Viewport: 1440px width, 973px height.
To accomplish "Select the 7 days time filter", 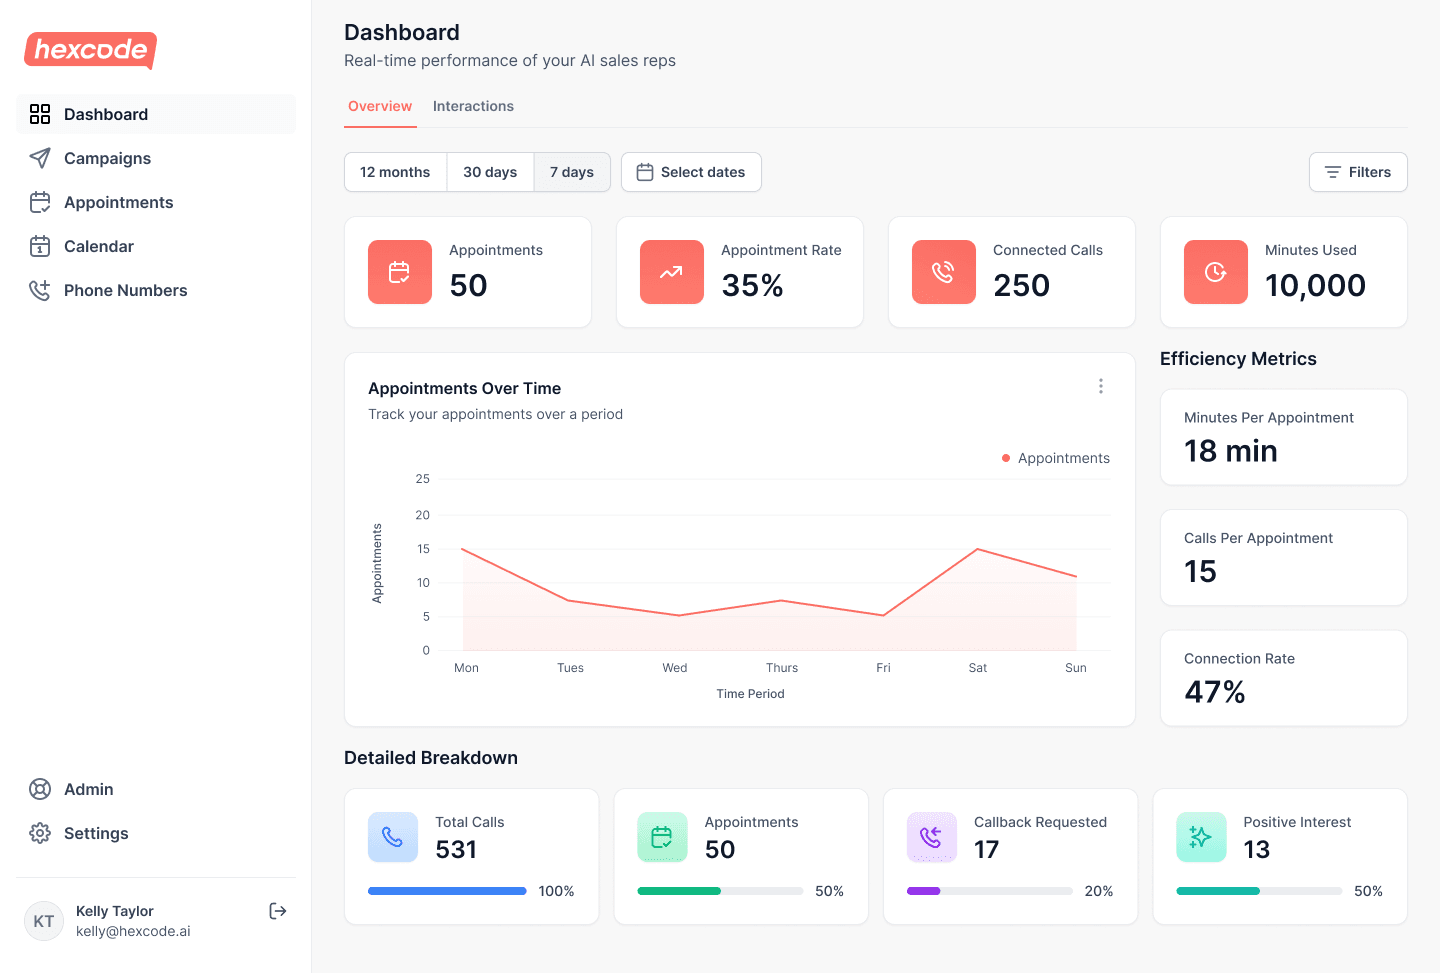I will [x=571, y=171].
